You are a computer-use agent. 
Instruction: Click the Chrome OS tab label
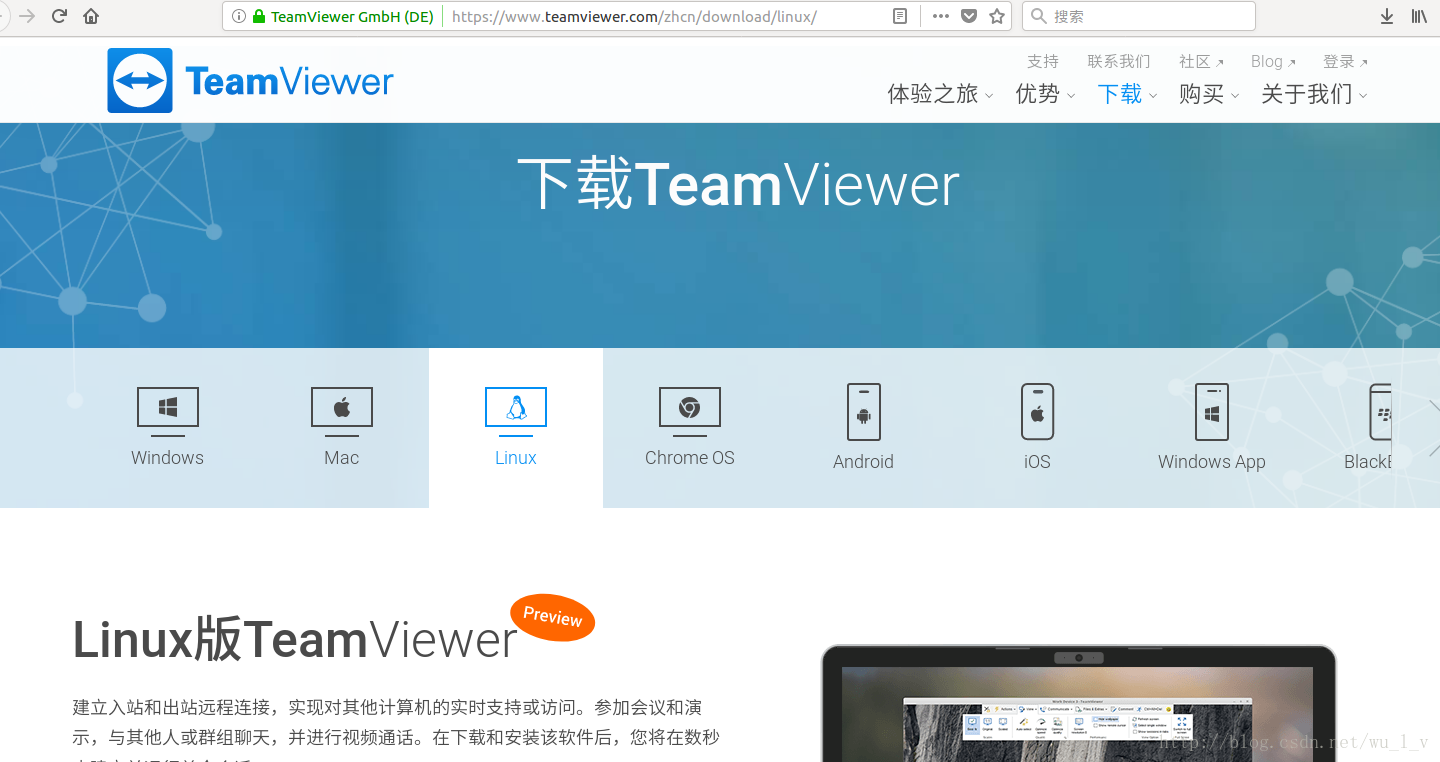coord(690,458)
